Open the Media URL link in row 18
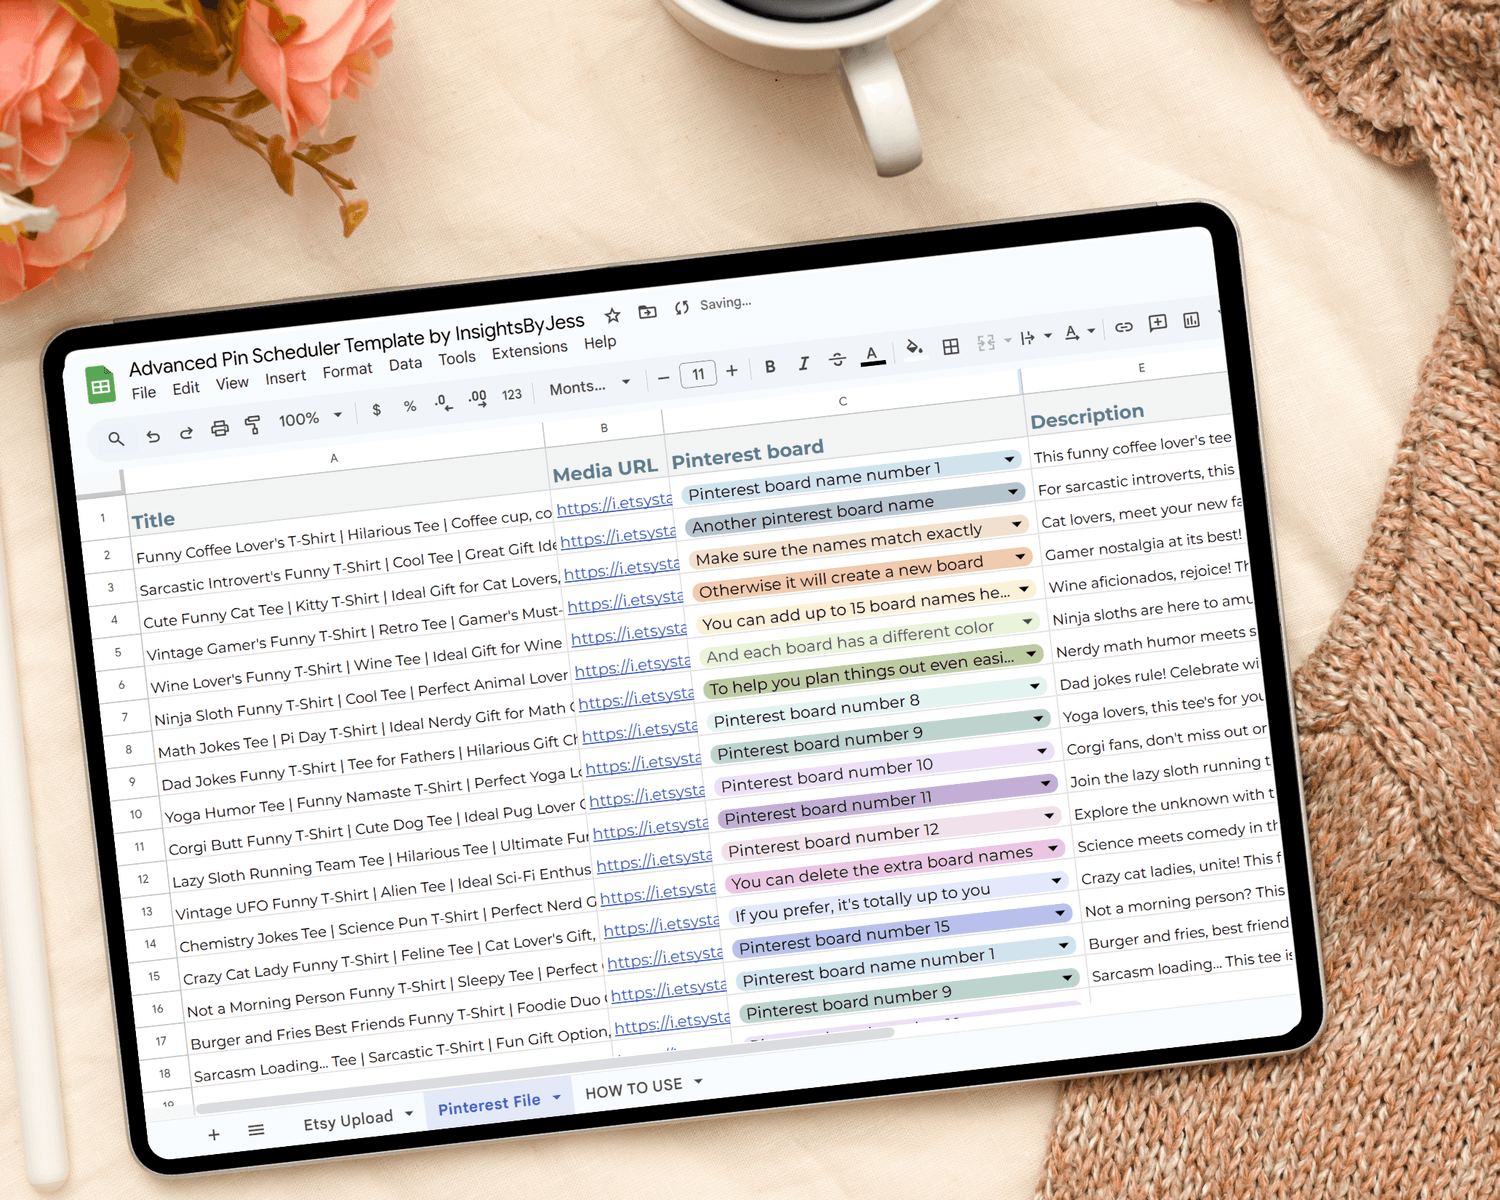 point(672,1023)
